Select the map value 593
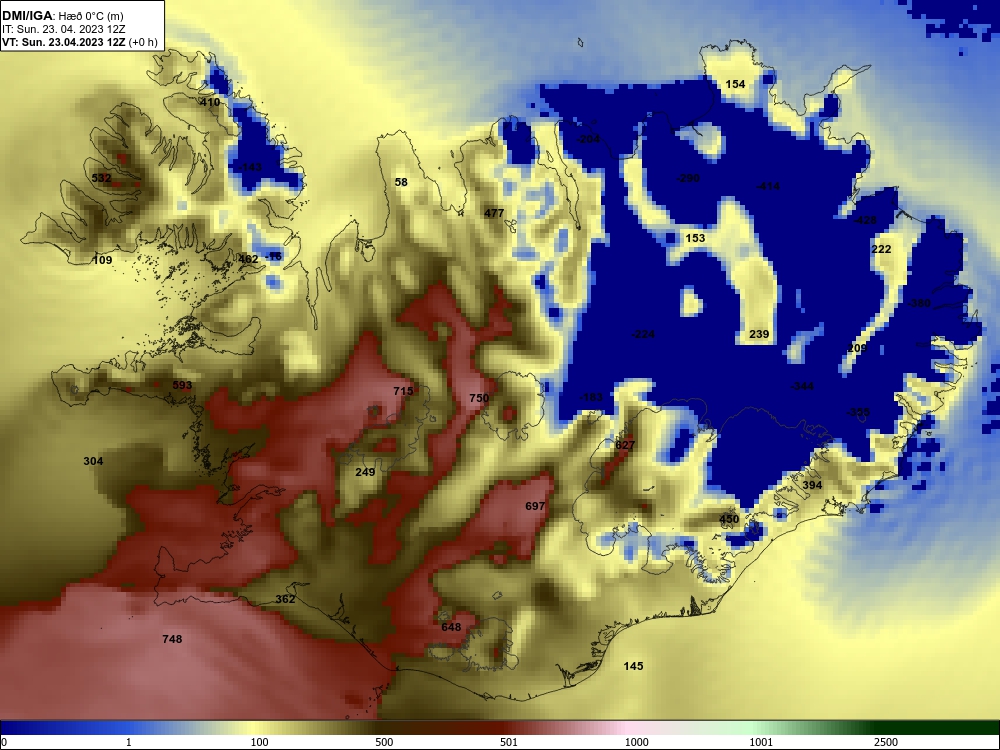The width and height of the screenshot is (1000, 750). (182, 385)
